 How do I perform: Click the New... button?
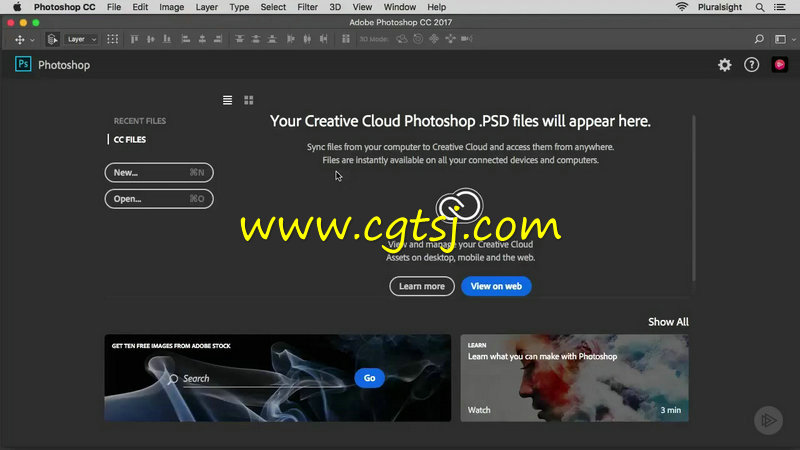coord(159,172)
